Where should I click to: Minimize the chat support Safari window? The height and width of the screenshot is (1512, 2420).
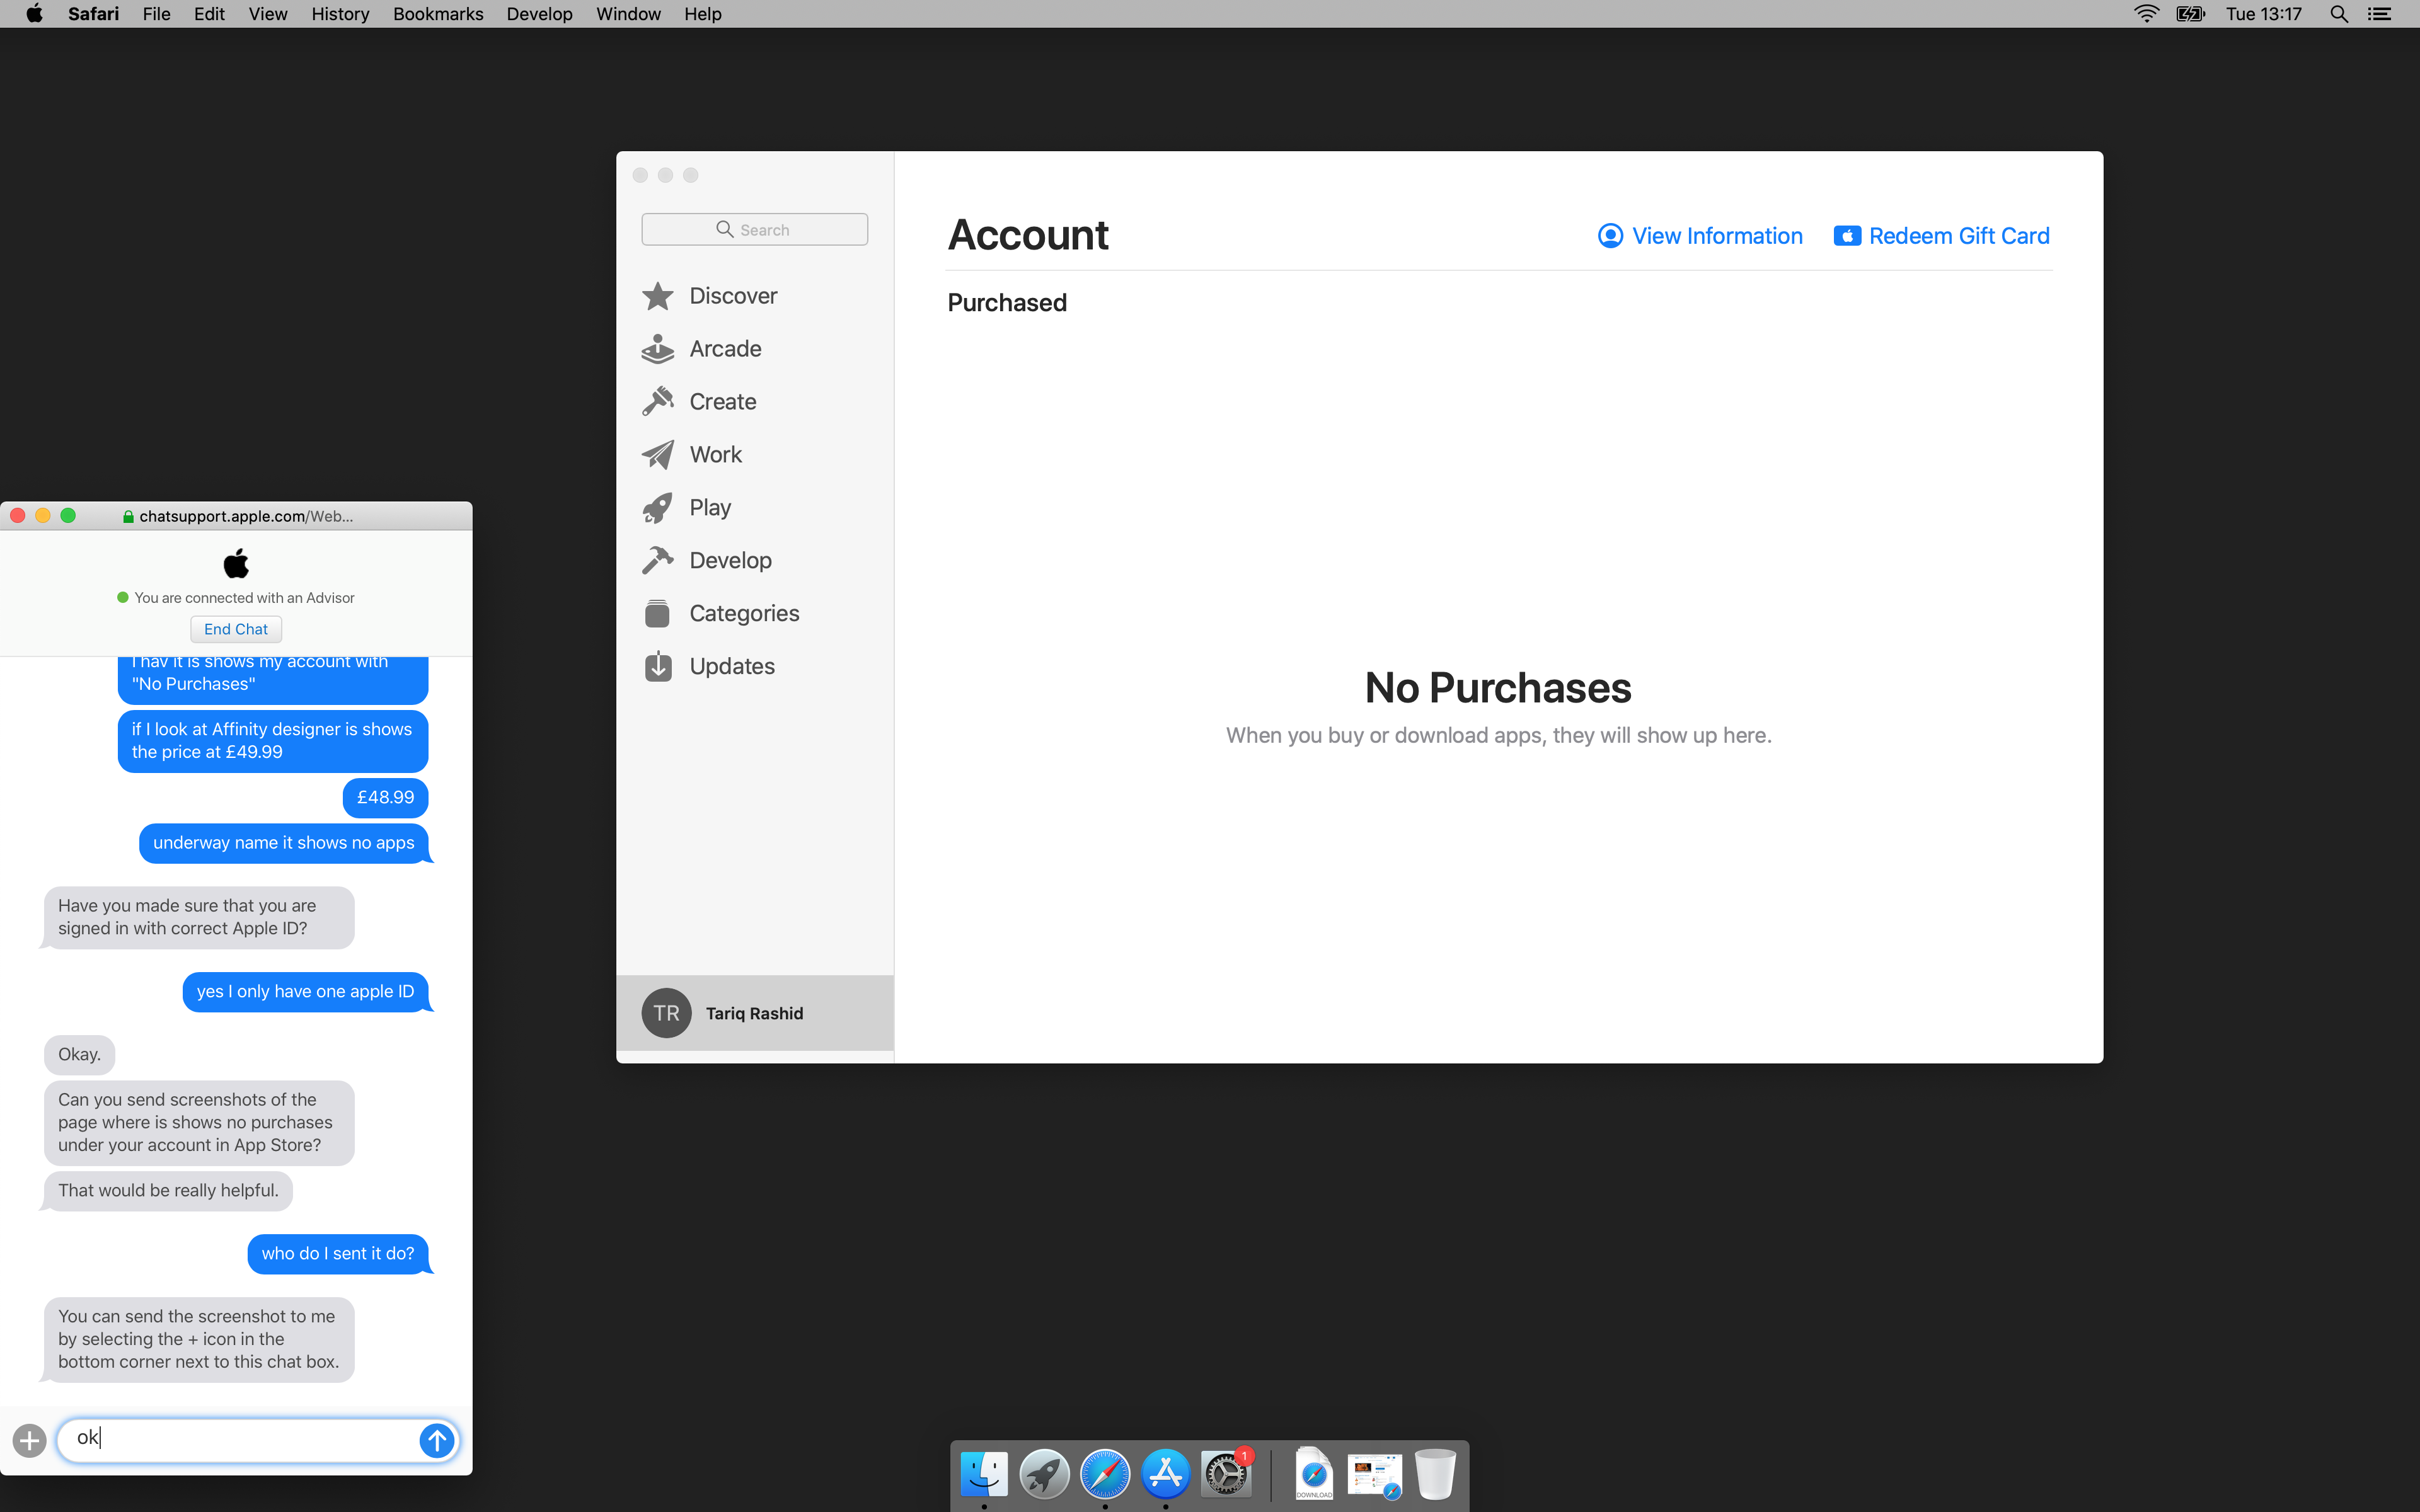[43, 516]
